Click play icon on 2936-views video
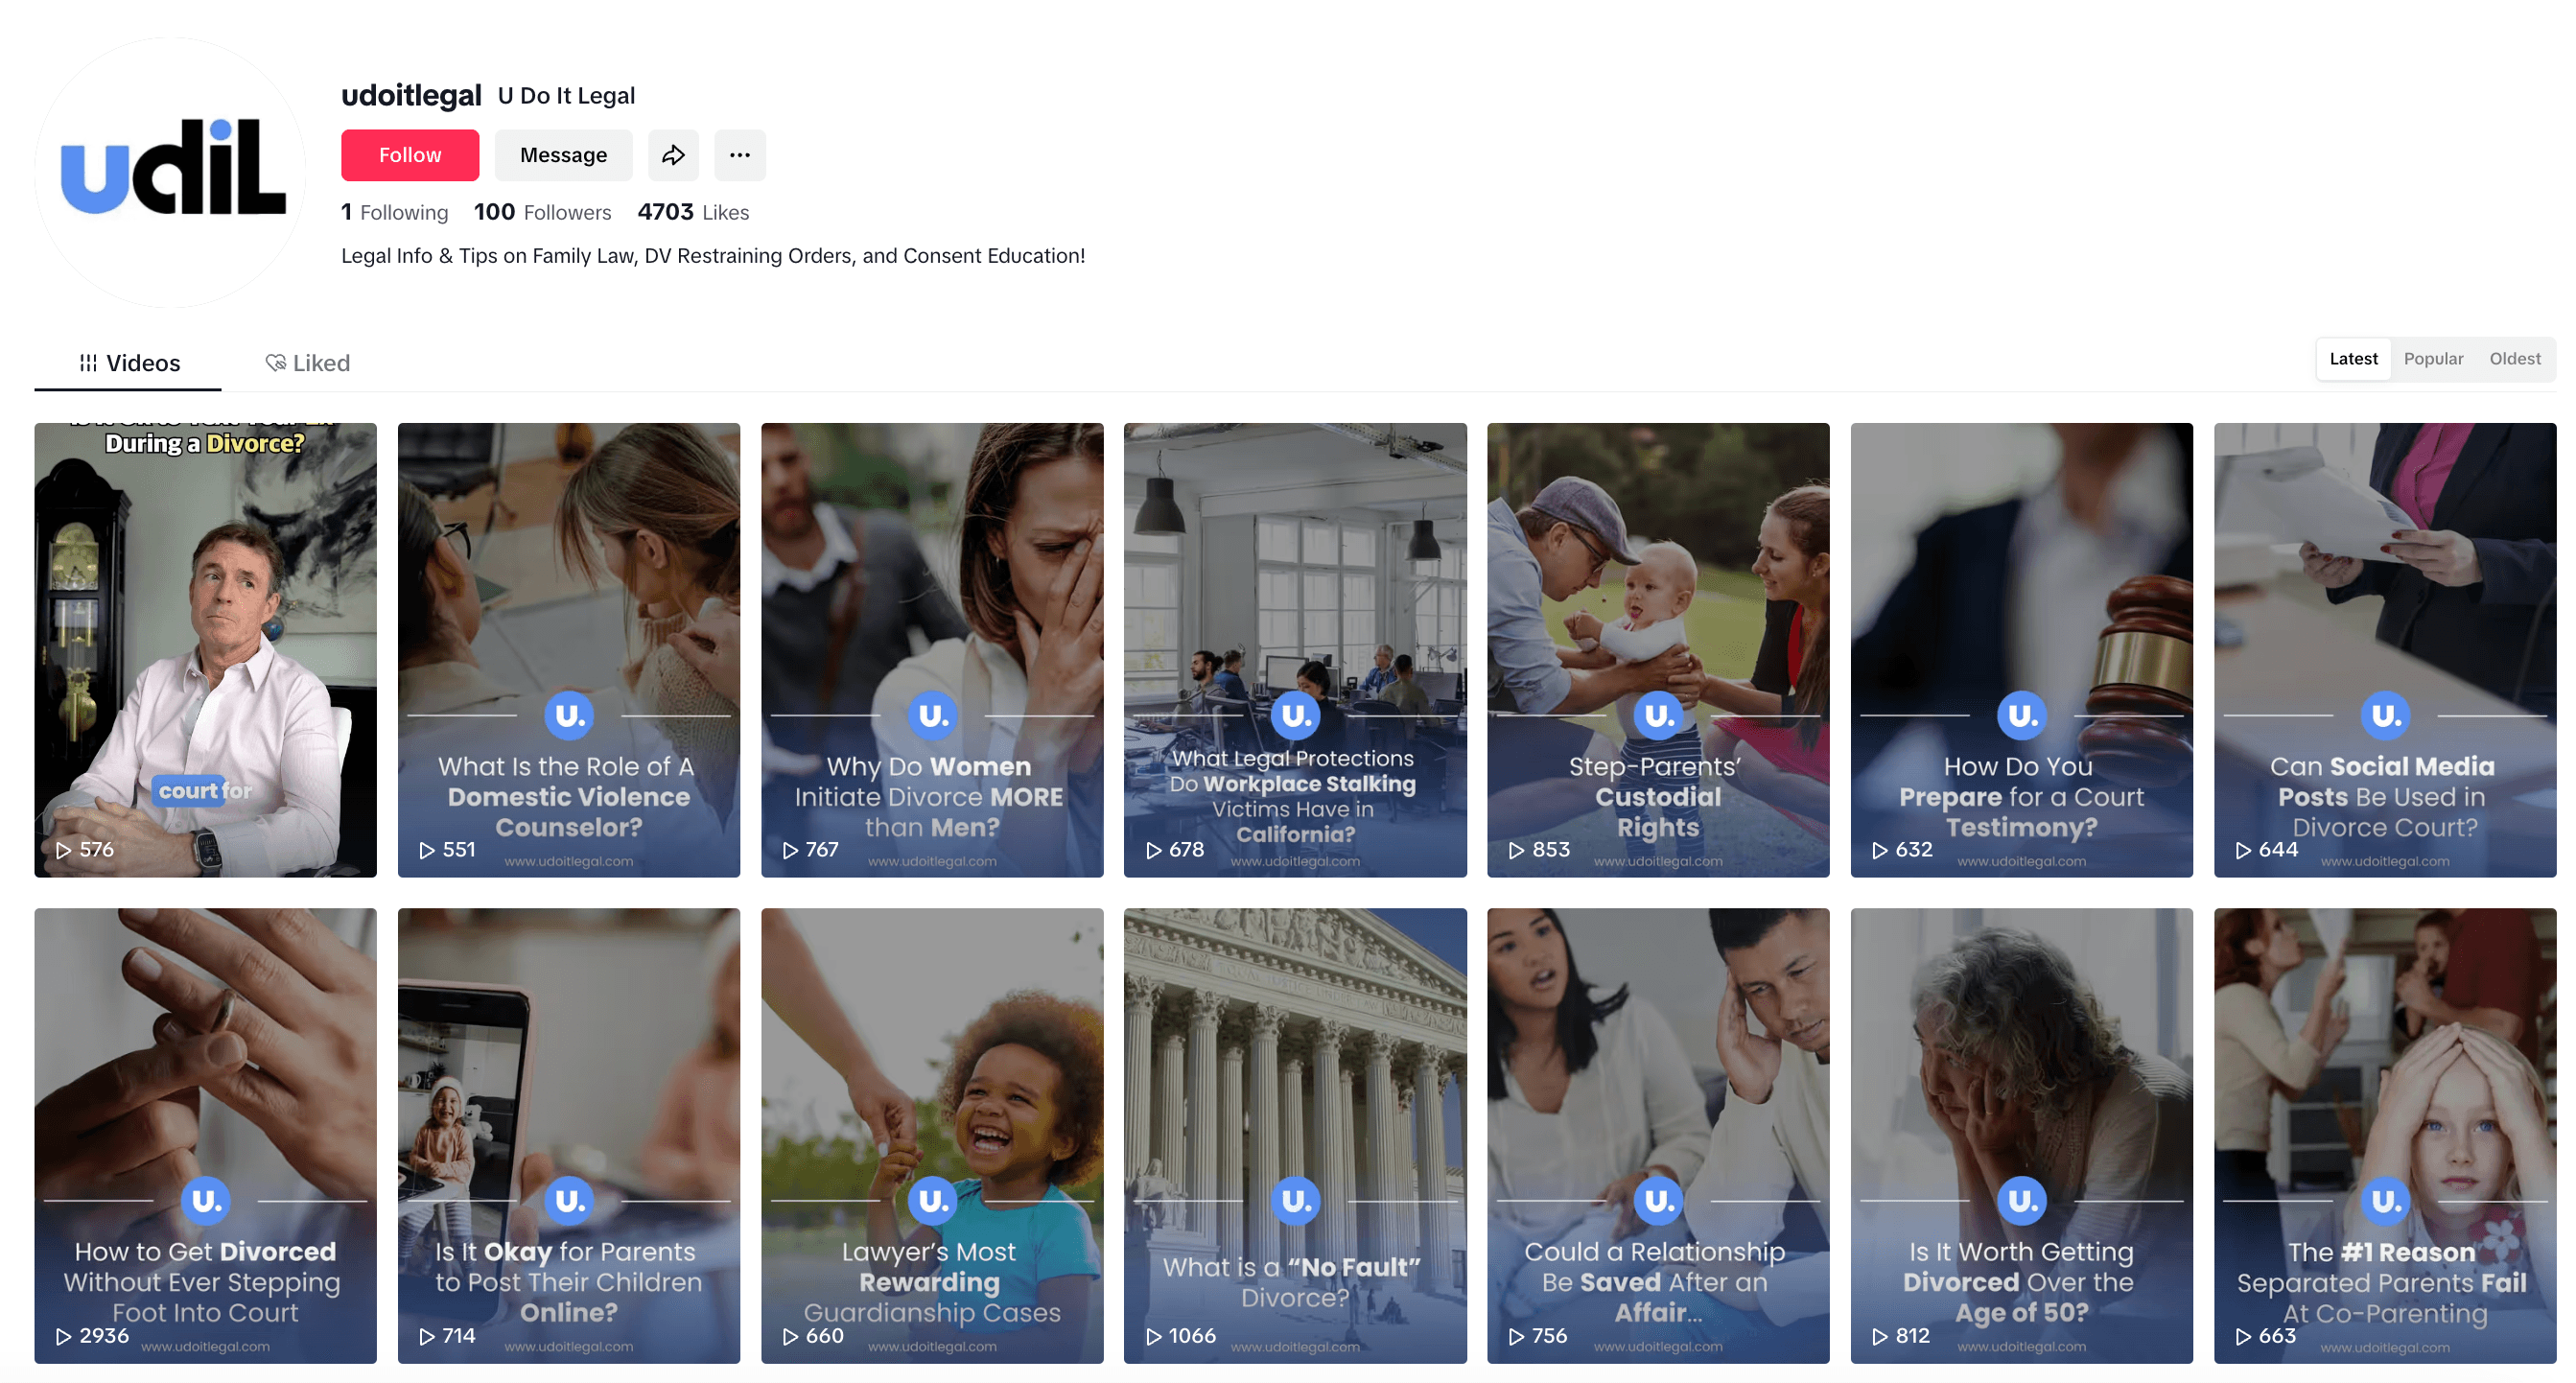Image resolution: width=2576 pixels, height=1383 pixels. click(63, 1336)
